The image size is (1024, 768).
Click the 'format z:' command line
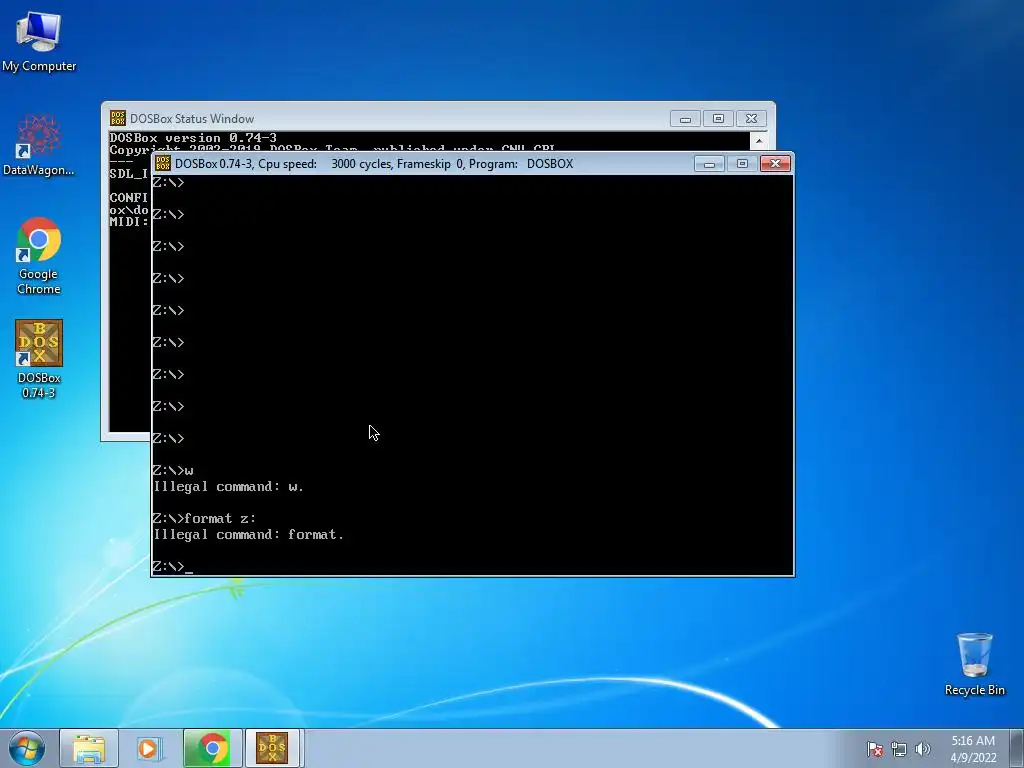click(x=204, y=519)
